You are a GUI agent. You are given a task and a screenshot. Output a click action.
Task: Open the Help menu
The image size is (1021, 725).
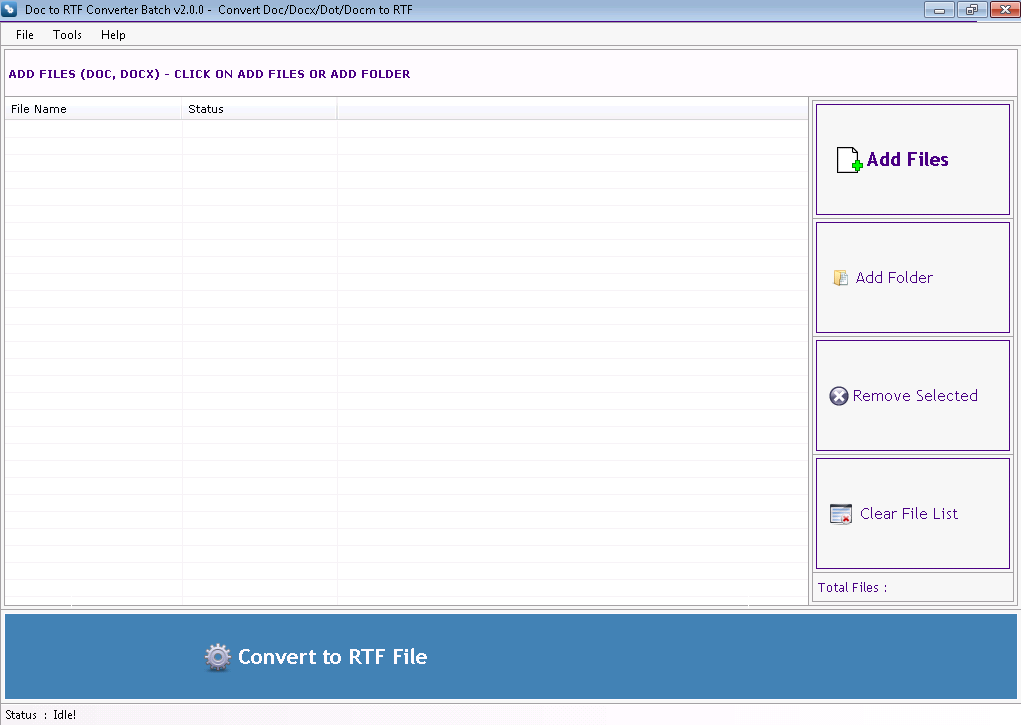(x=113, y=35)
